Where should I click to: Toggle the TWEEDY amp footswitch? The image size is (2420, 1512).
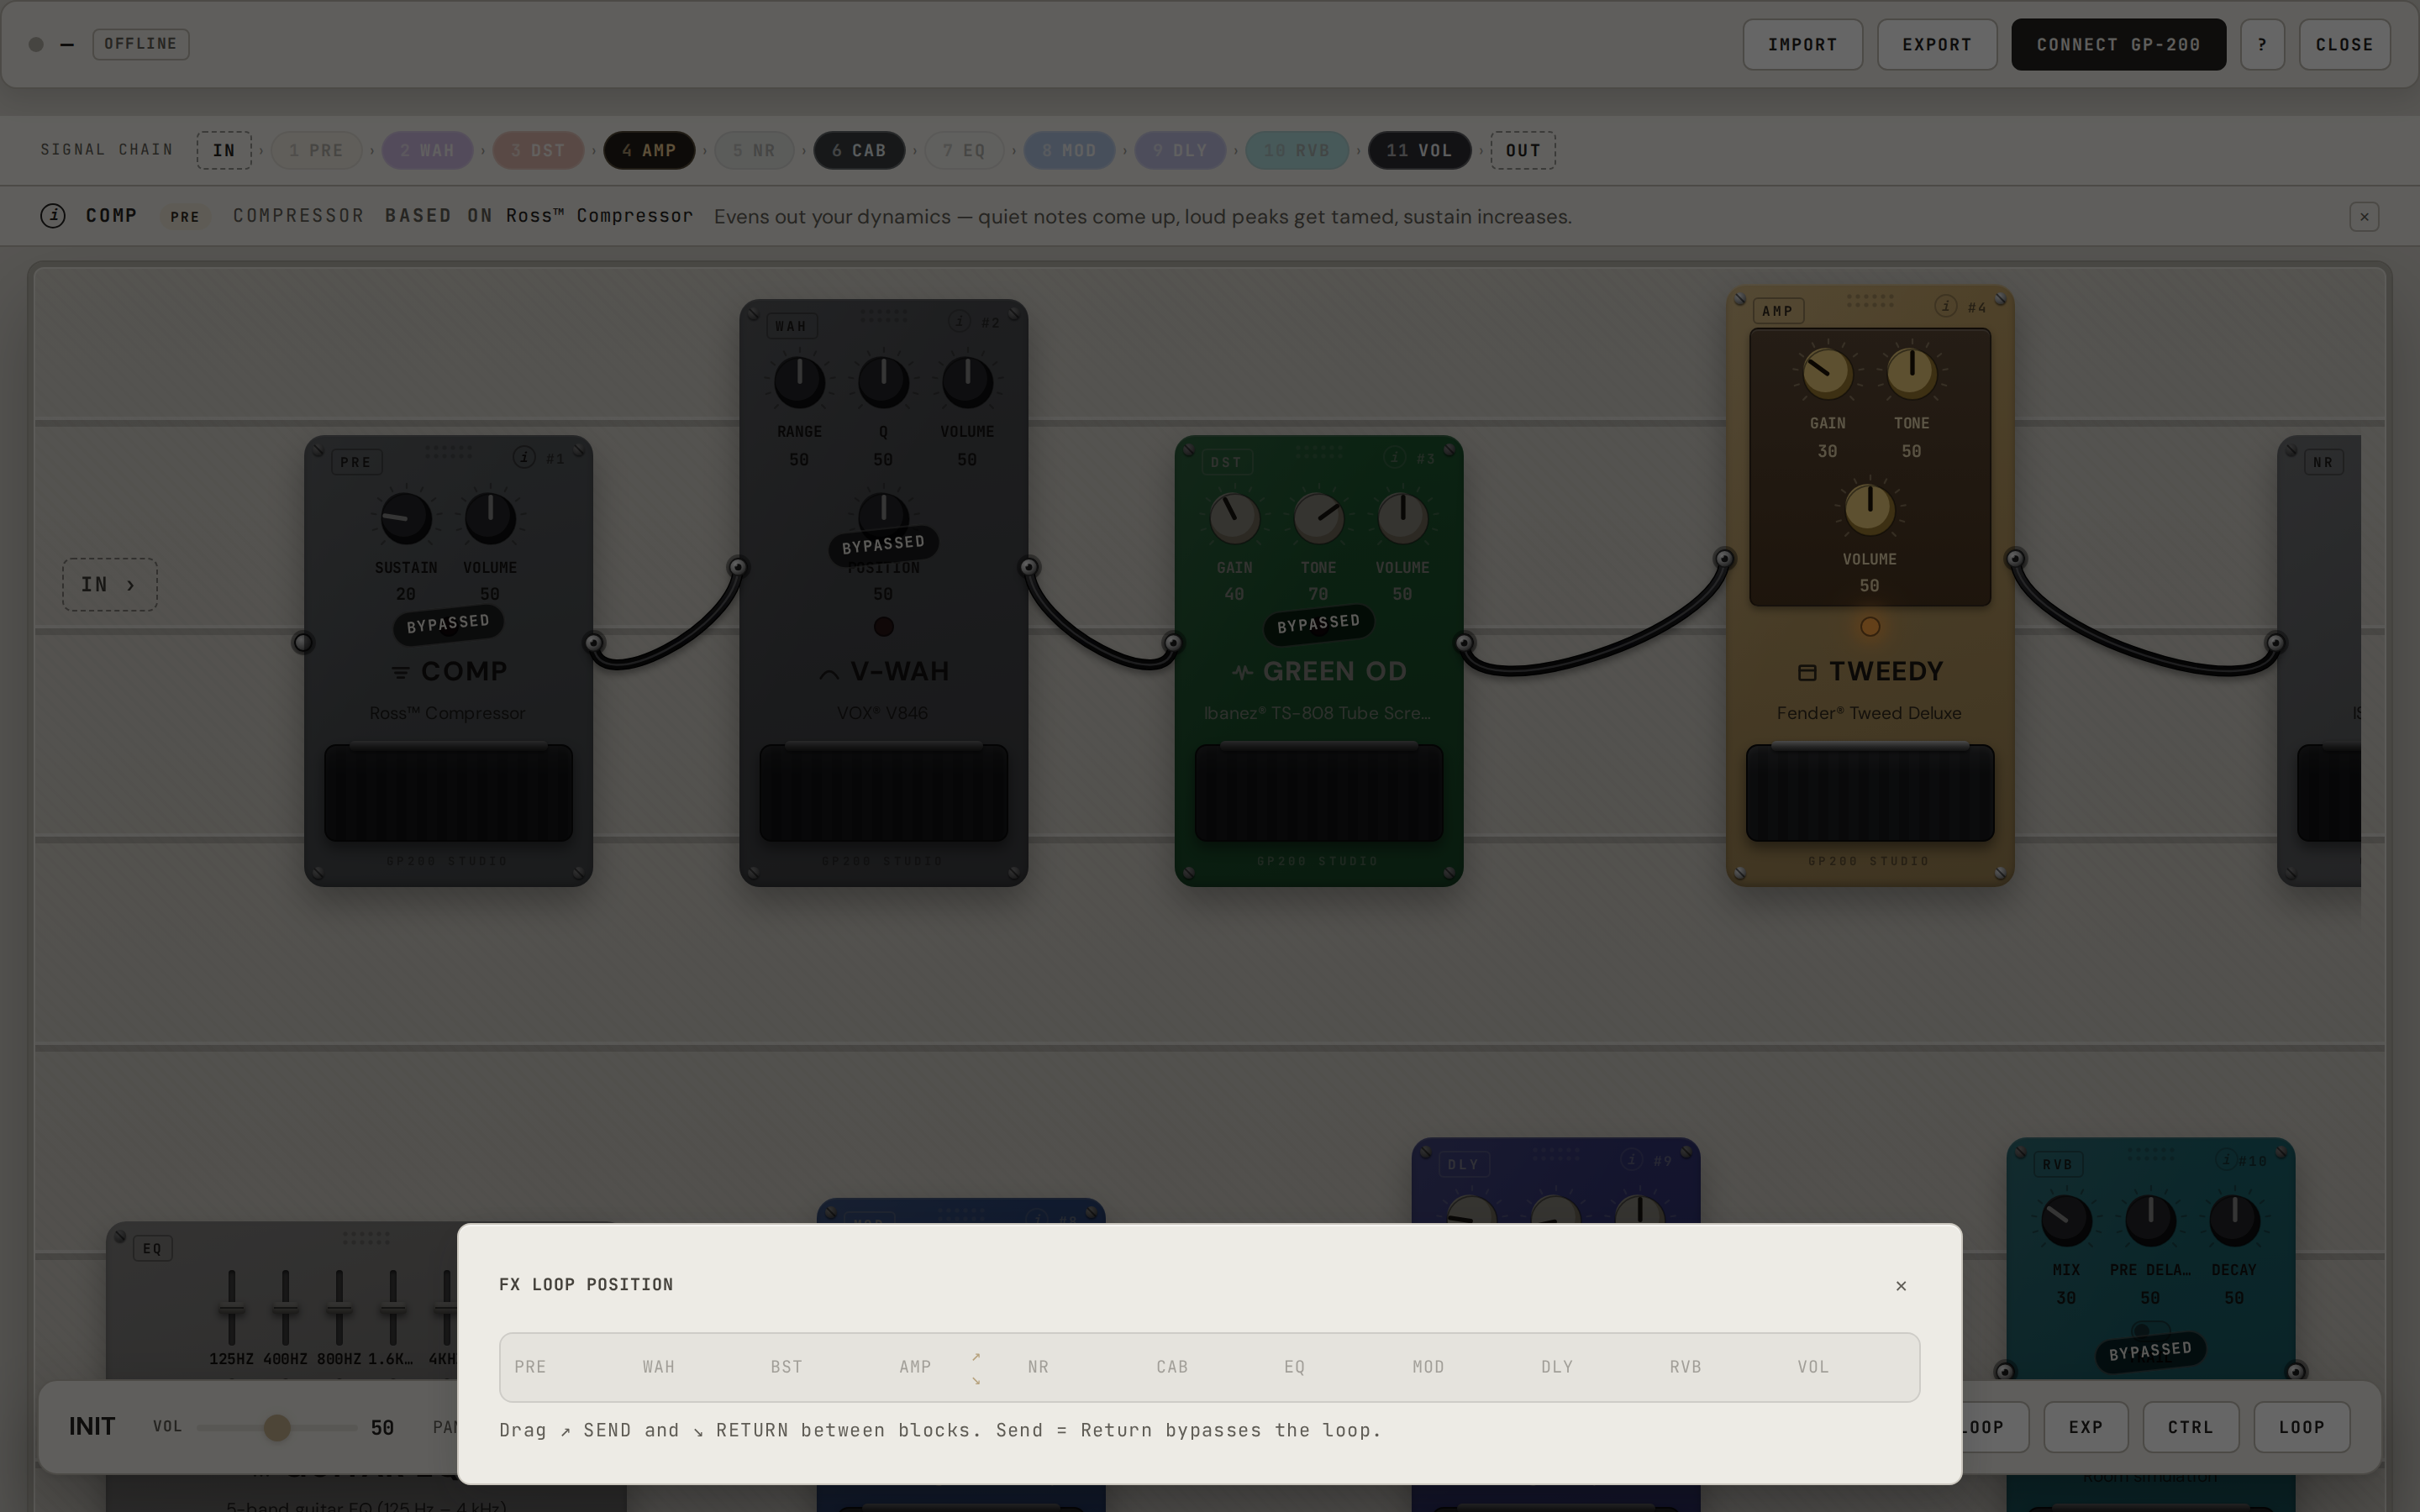[1870, 792]
